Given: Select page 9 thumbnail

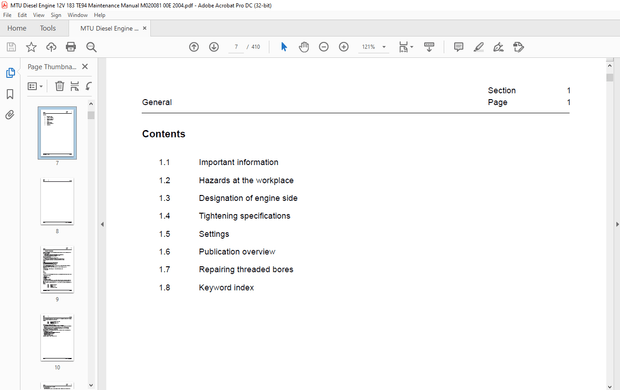Looking at the screenshot, I should (x=57, y=270).
